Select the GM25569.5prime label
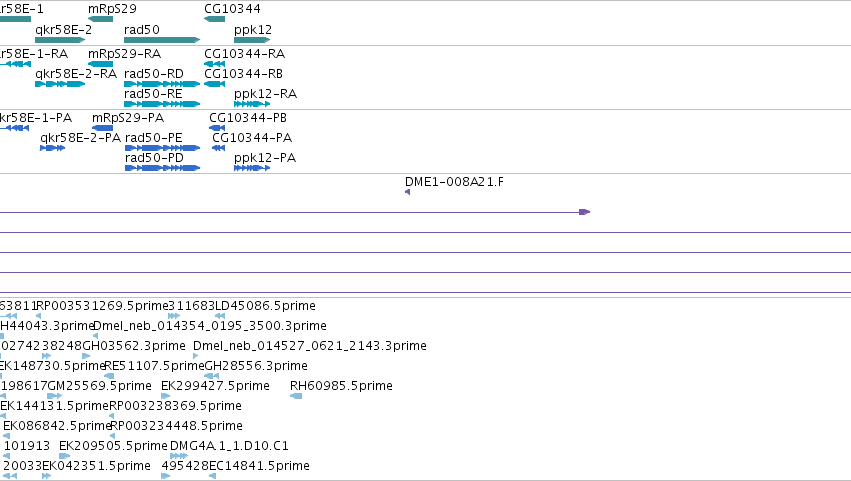The width and height of the screenshot is (851, 481). coord(99,386)
